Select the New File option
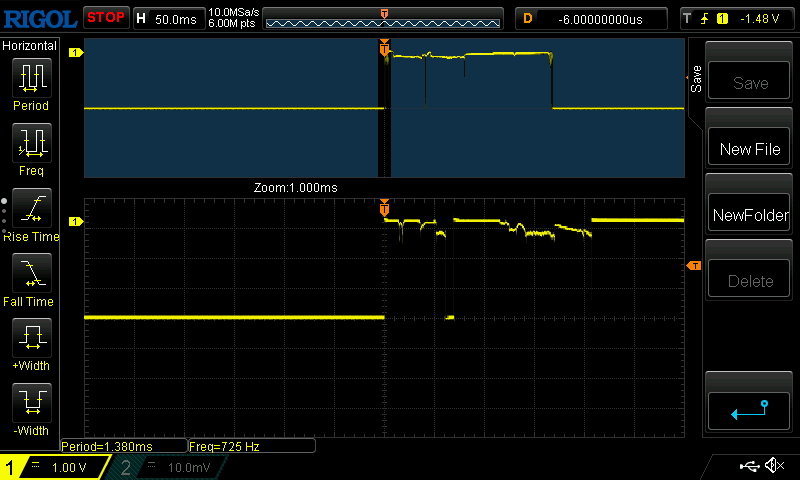The image size is (800, 480). [x=750, y=149]
